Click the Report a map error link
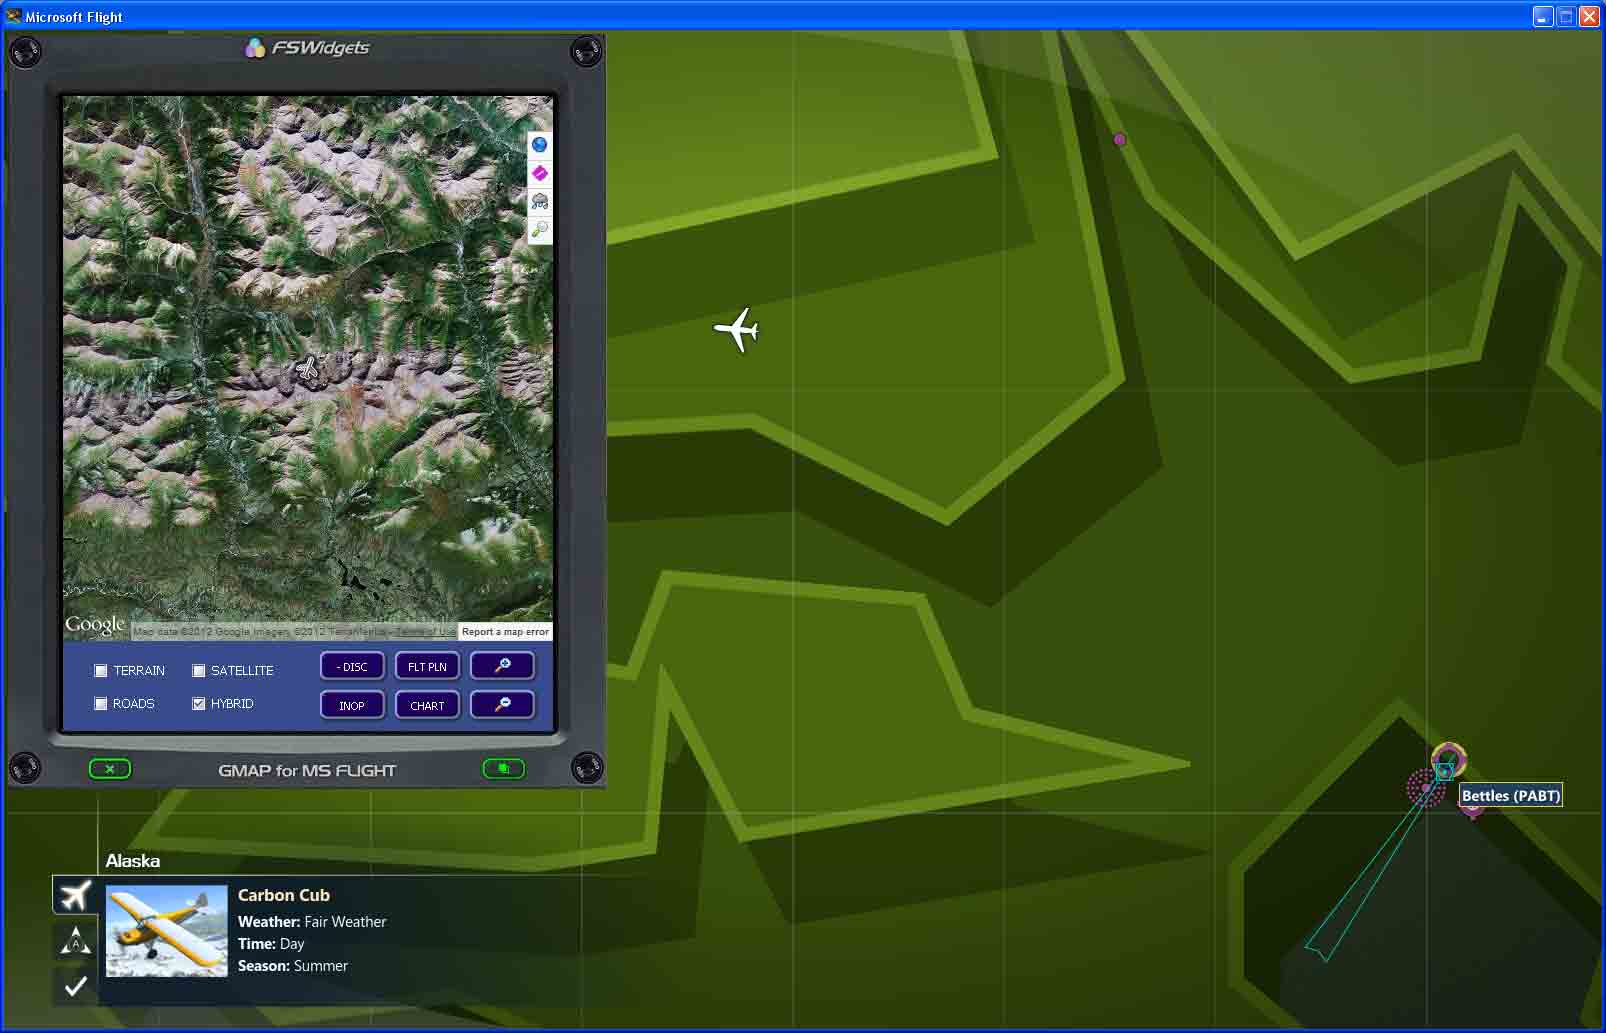1606x1033 pixels. (x=505, y=631)
